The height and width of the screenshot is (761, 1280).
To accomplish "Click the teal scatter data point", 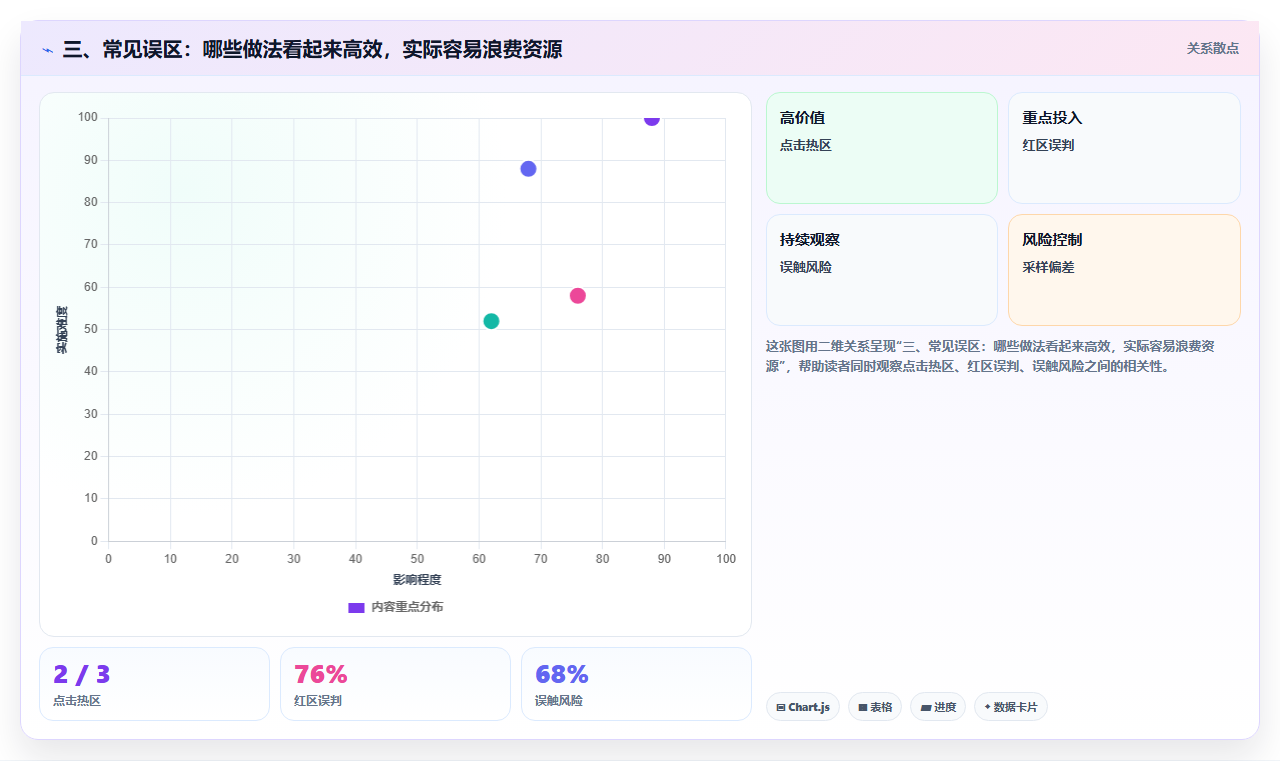I will click(491, 321).
